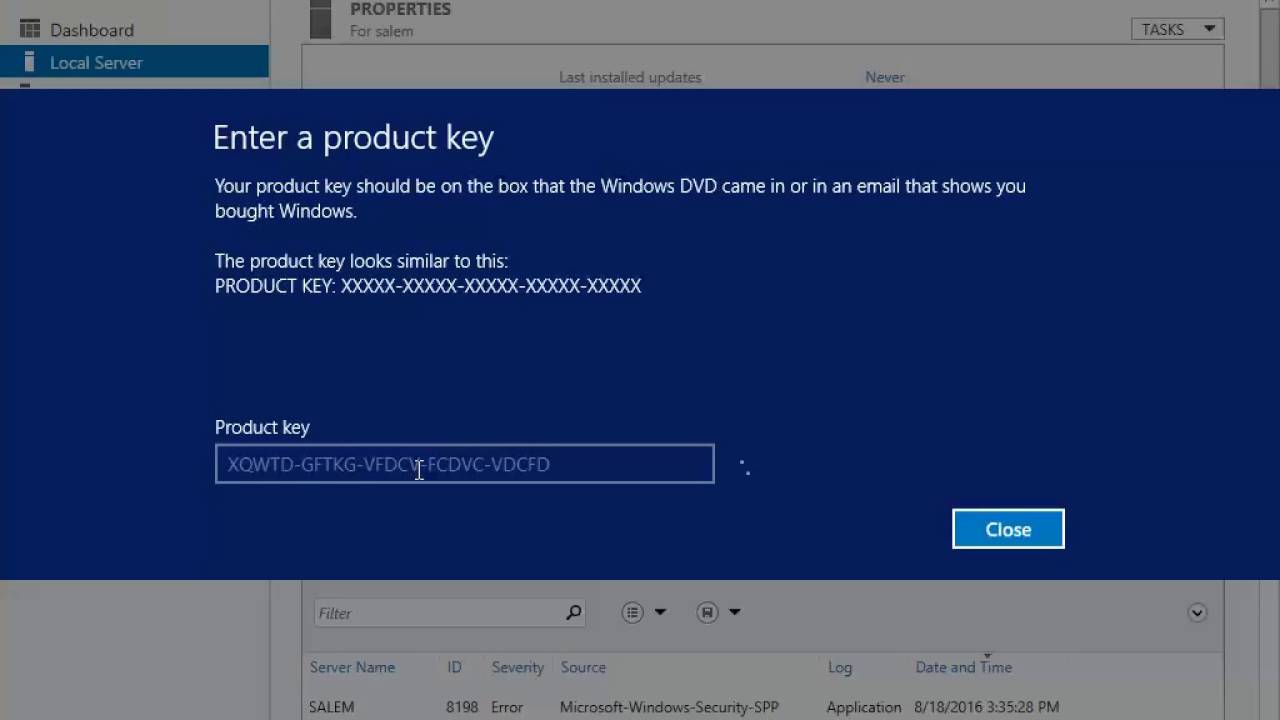Image resolution: width=1280 pixels, height=720 pixels.
Task: Select the SALEM server name cell
Action: click(332, 707)
